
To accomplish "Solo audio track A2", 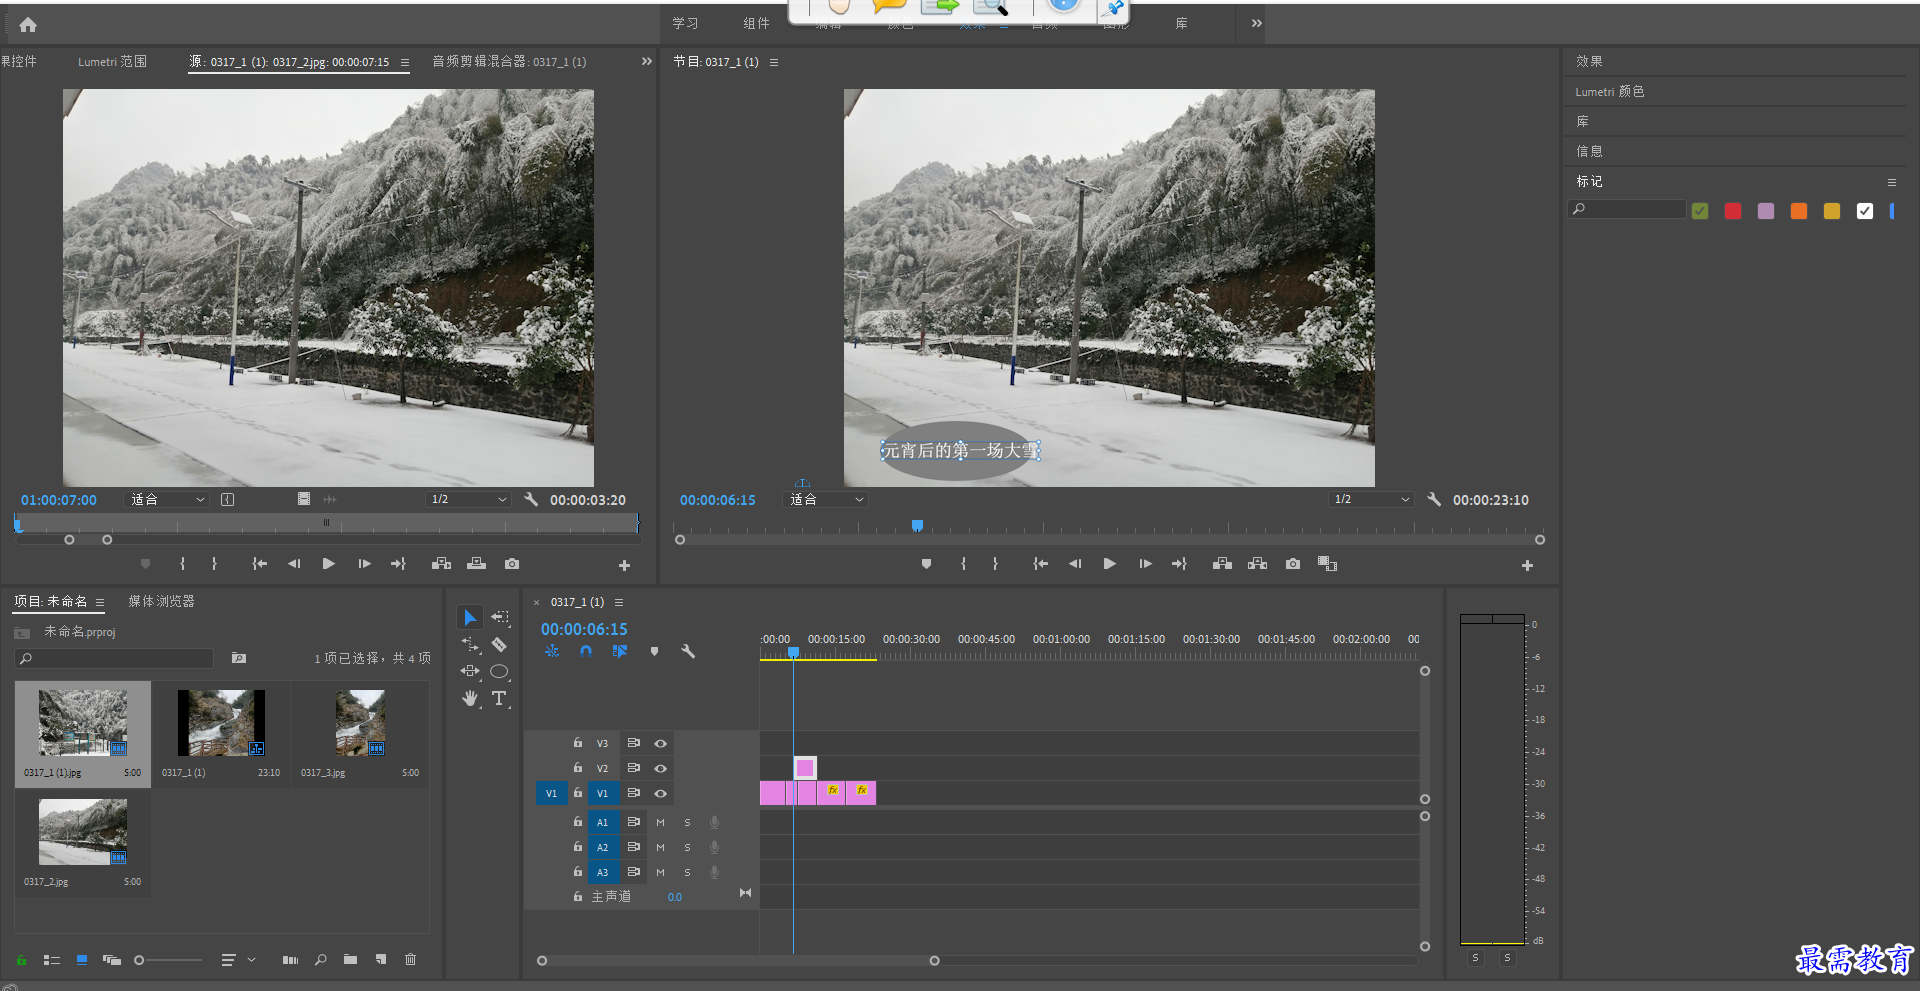I will point(687,847).
